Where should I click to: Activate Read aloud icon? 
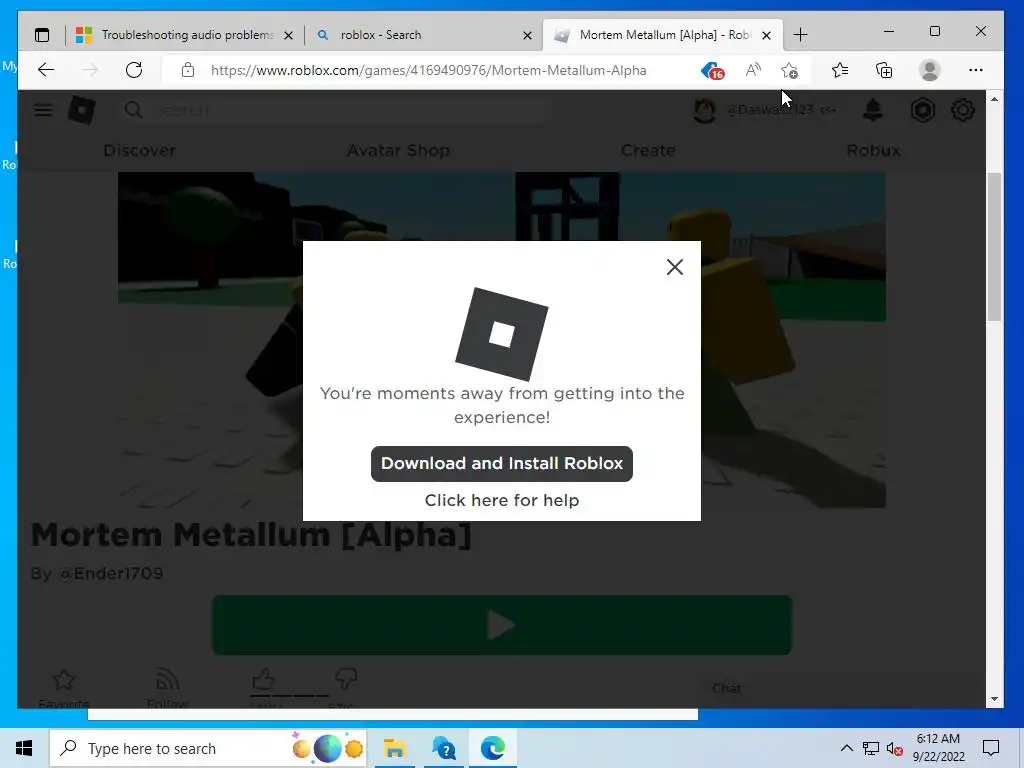[x=753, y=70]
